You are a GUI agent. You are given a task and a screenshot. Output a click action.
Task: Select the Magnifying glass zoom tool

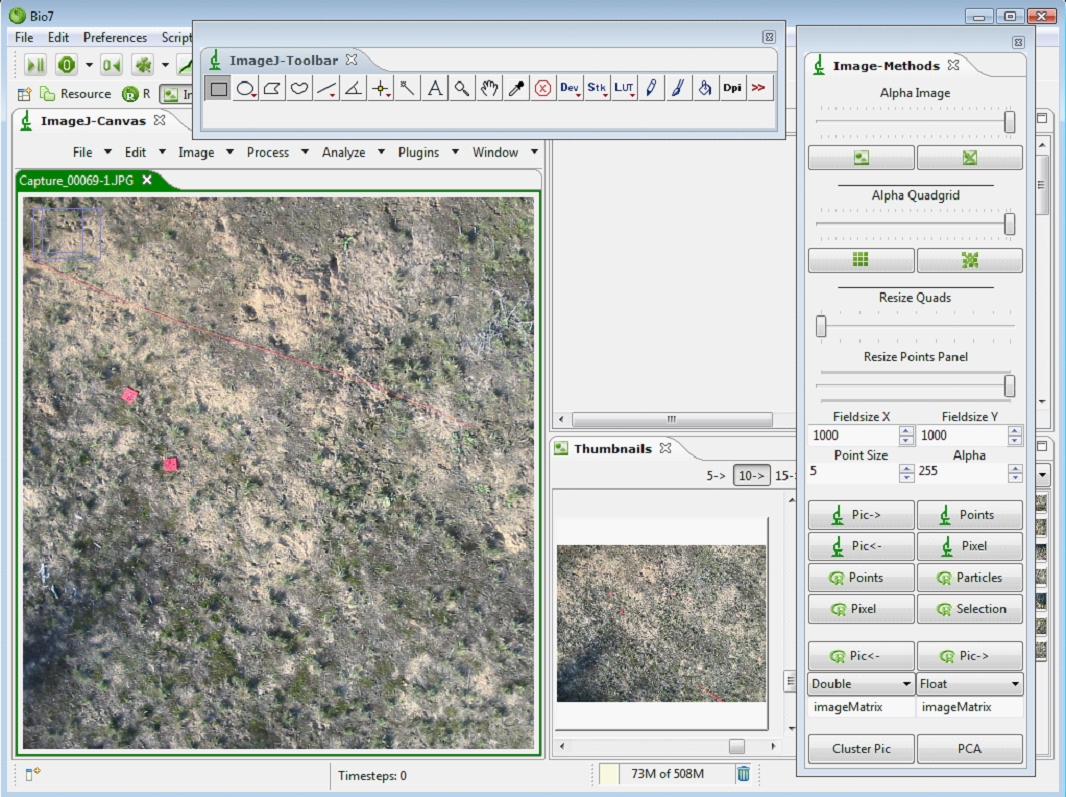click(461, 88)
